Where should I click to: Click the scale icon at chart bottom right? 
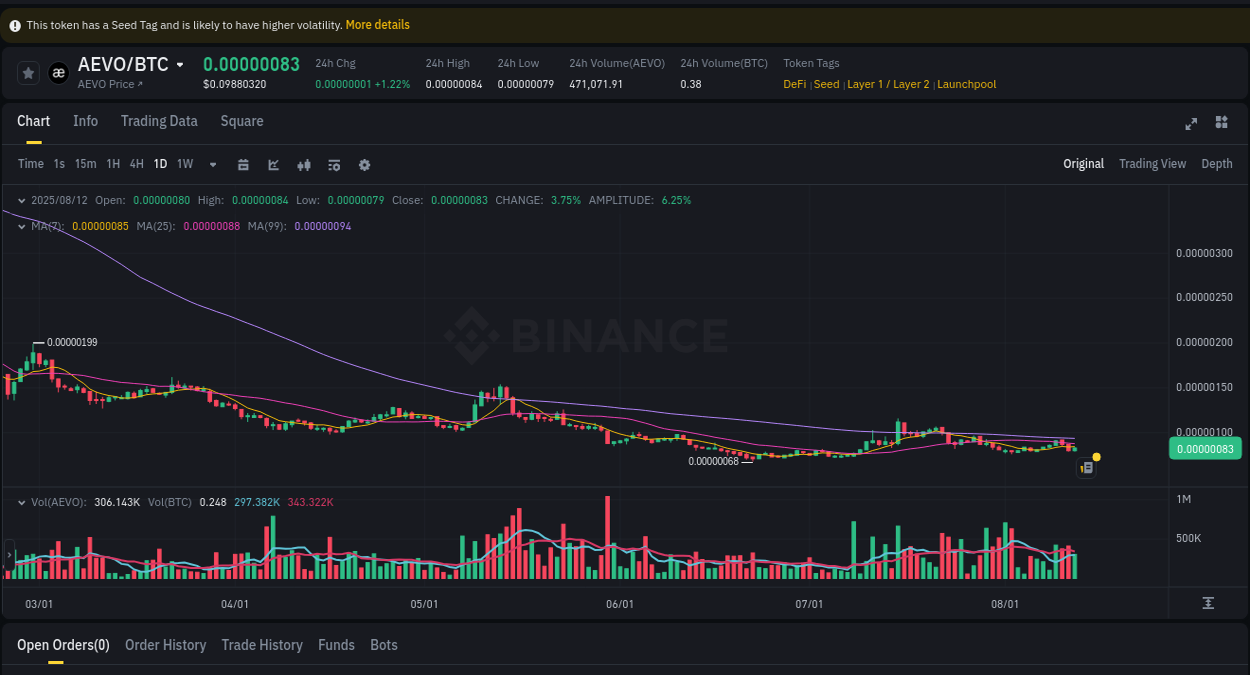coord(1209,603)
